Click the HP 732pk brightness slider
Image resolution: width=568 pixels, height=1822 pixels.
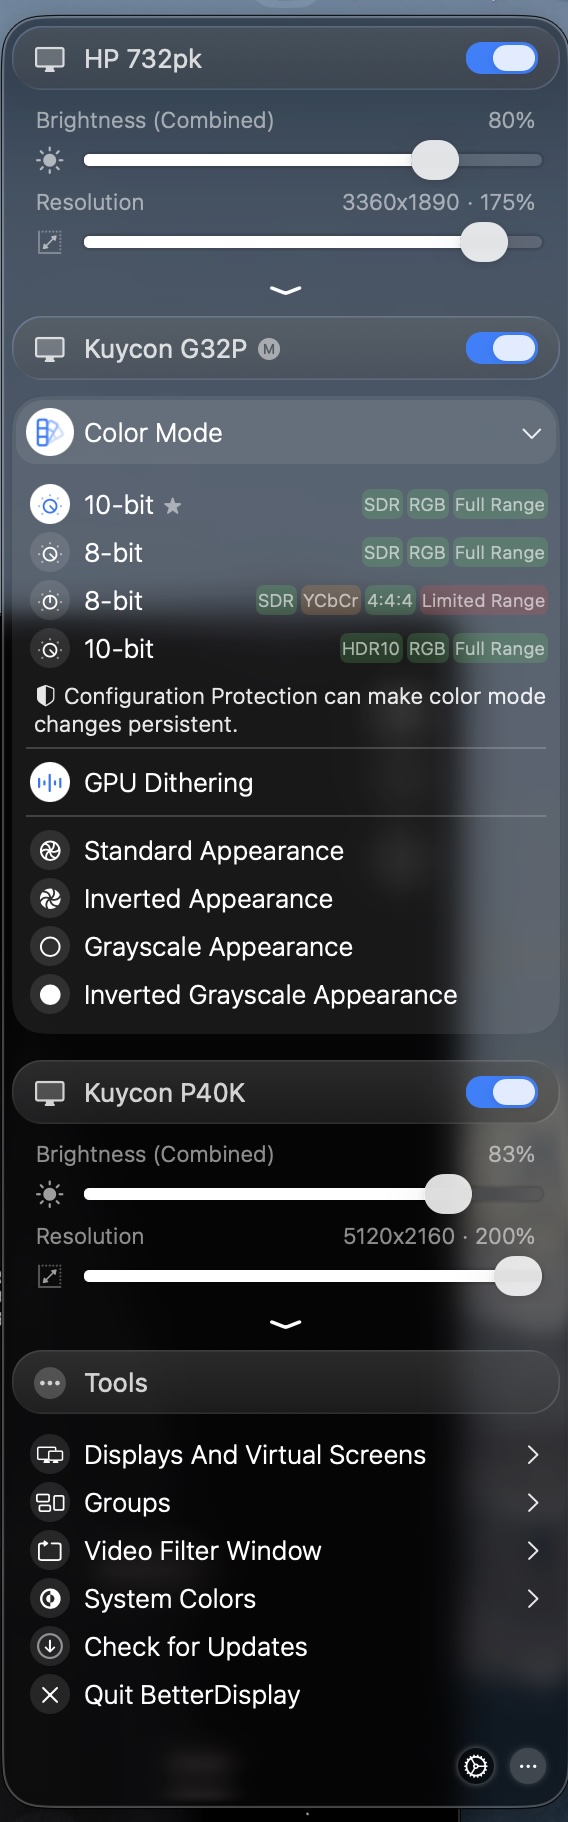pyautogui.click(x=313, y=160)
